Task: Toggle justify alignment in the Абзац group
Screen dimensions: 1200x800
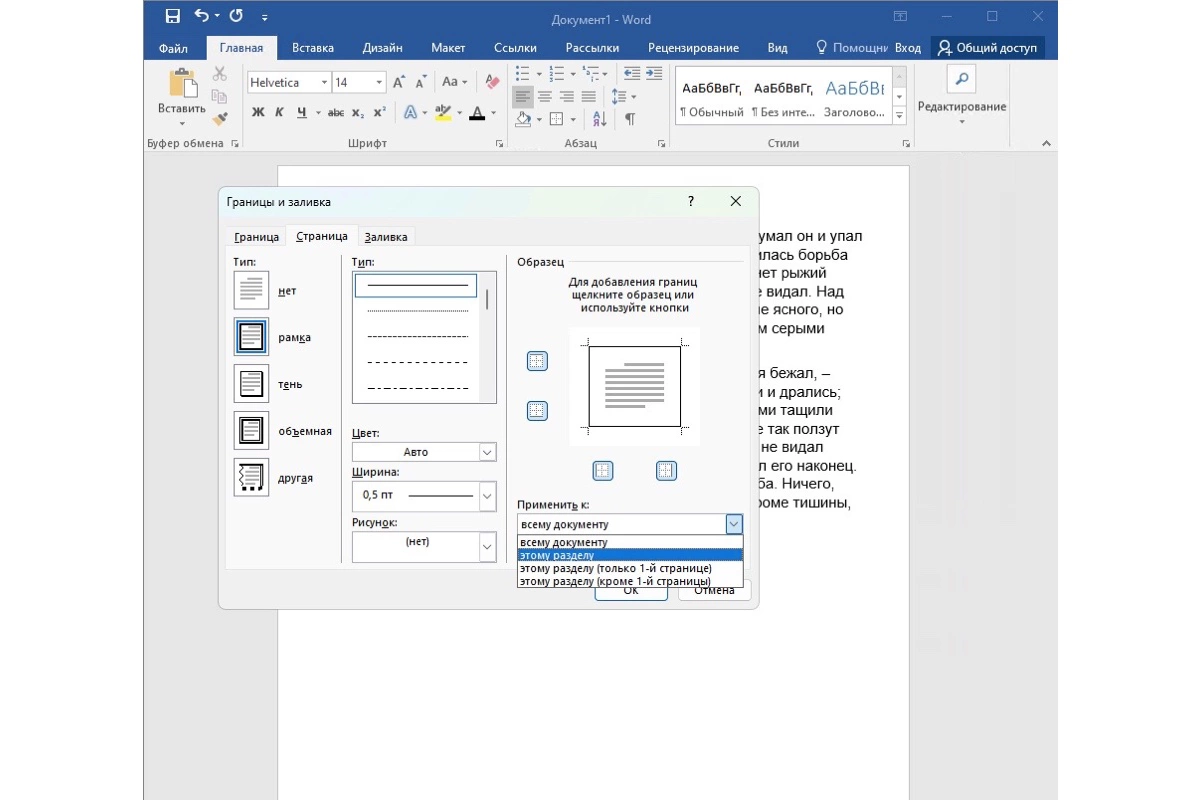Action: pyautogui.click(x=589, y=97)
